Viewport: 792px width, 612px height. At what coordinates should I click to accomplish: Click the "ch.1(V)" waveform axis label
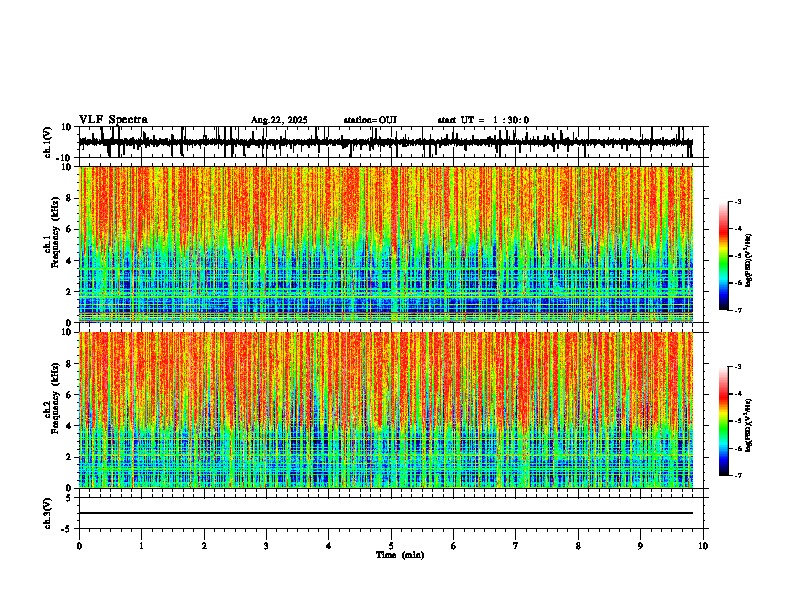[x=48, y=142]
